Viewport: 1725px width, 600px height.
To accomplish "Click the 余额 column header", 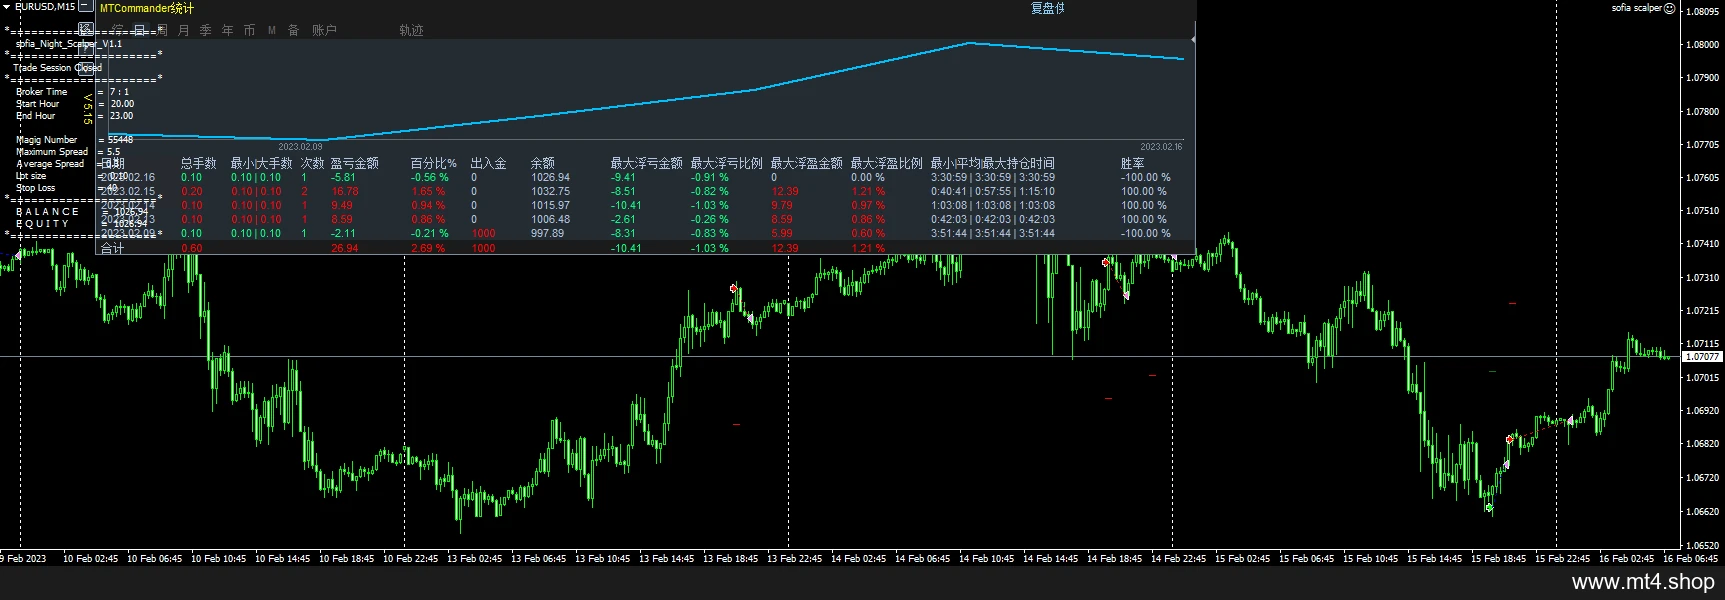I will [543, 163].
